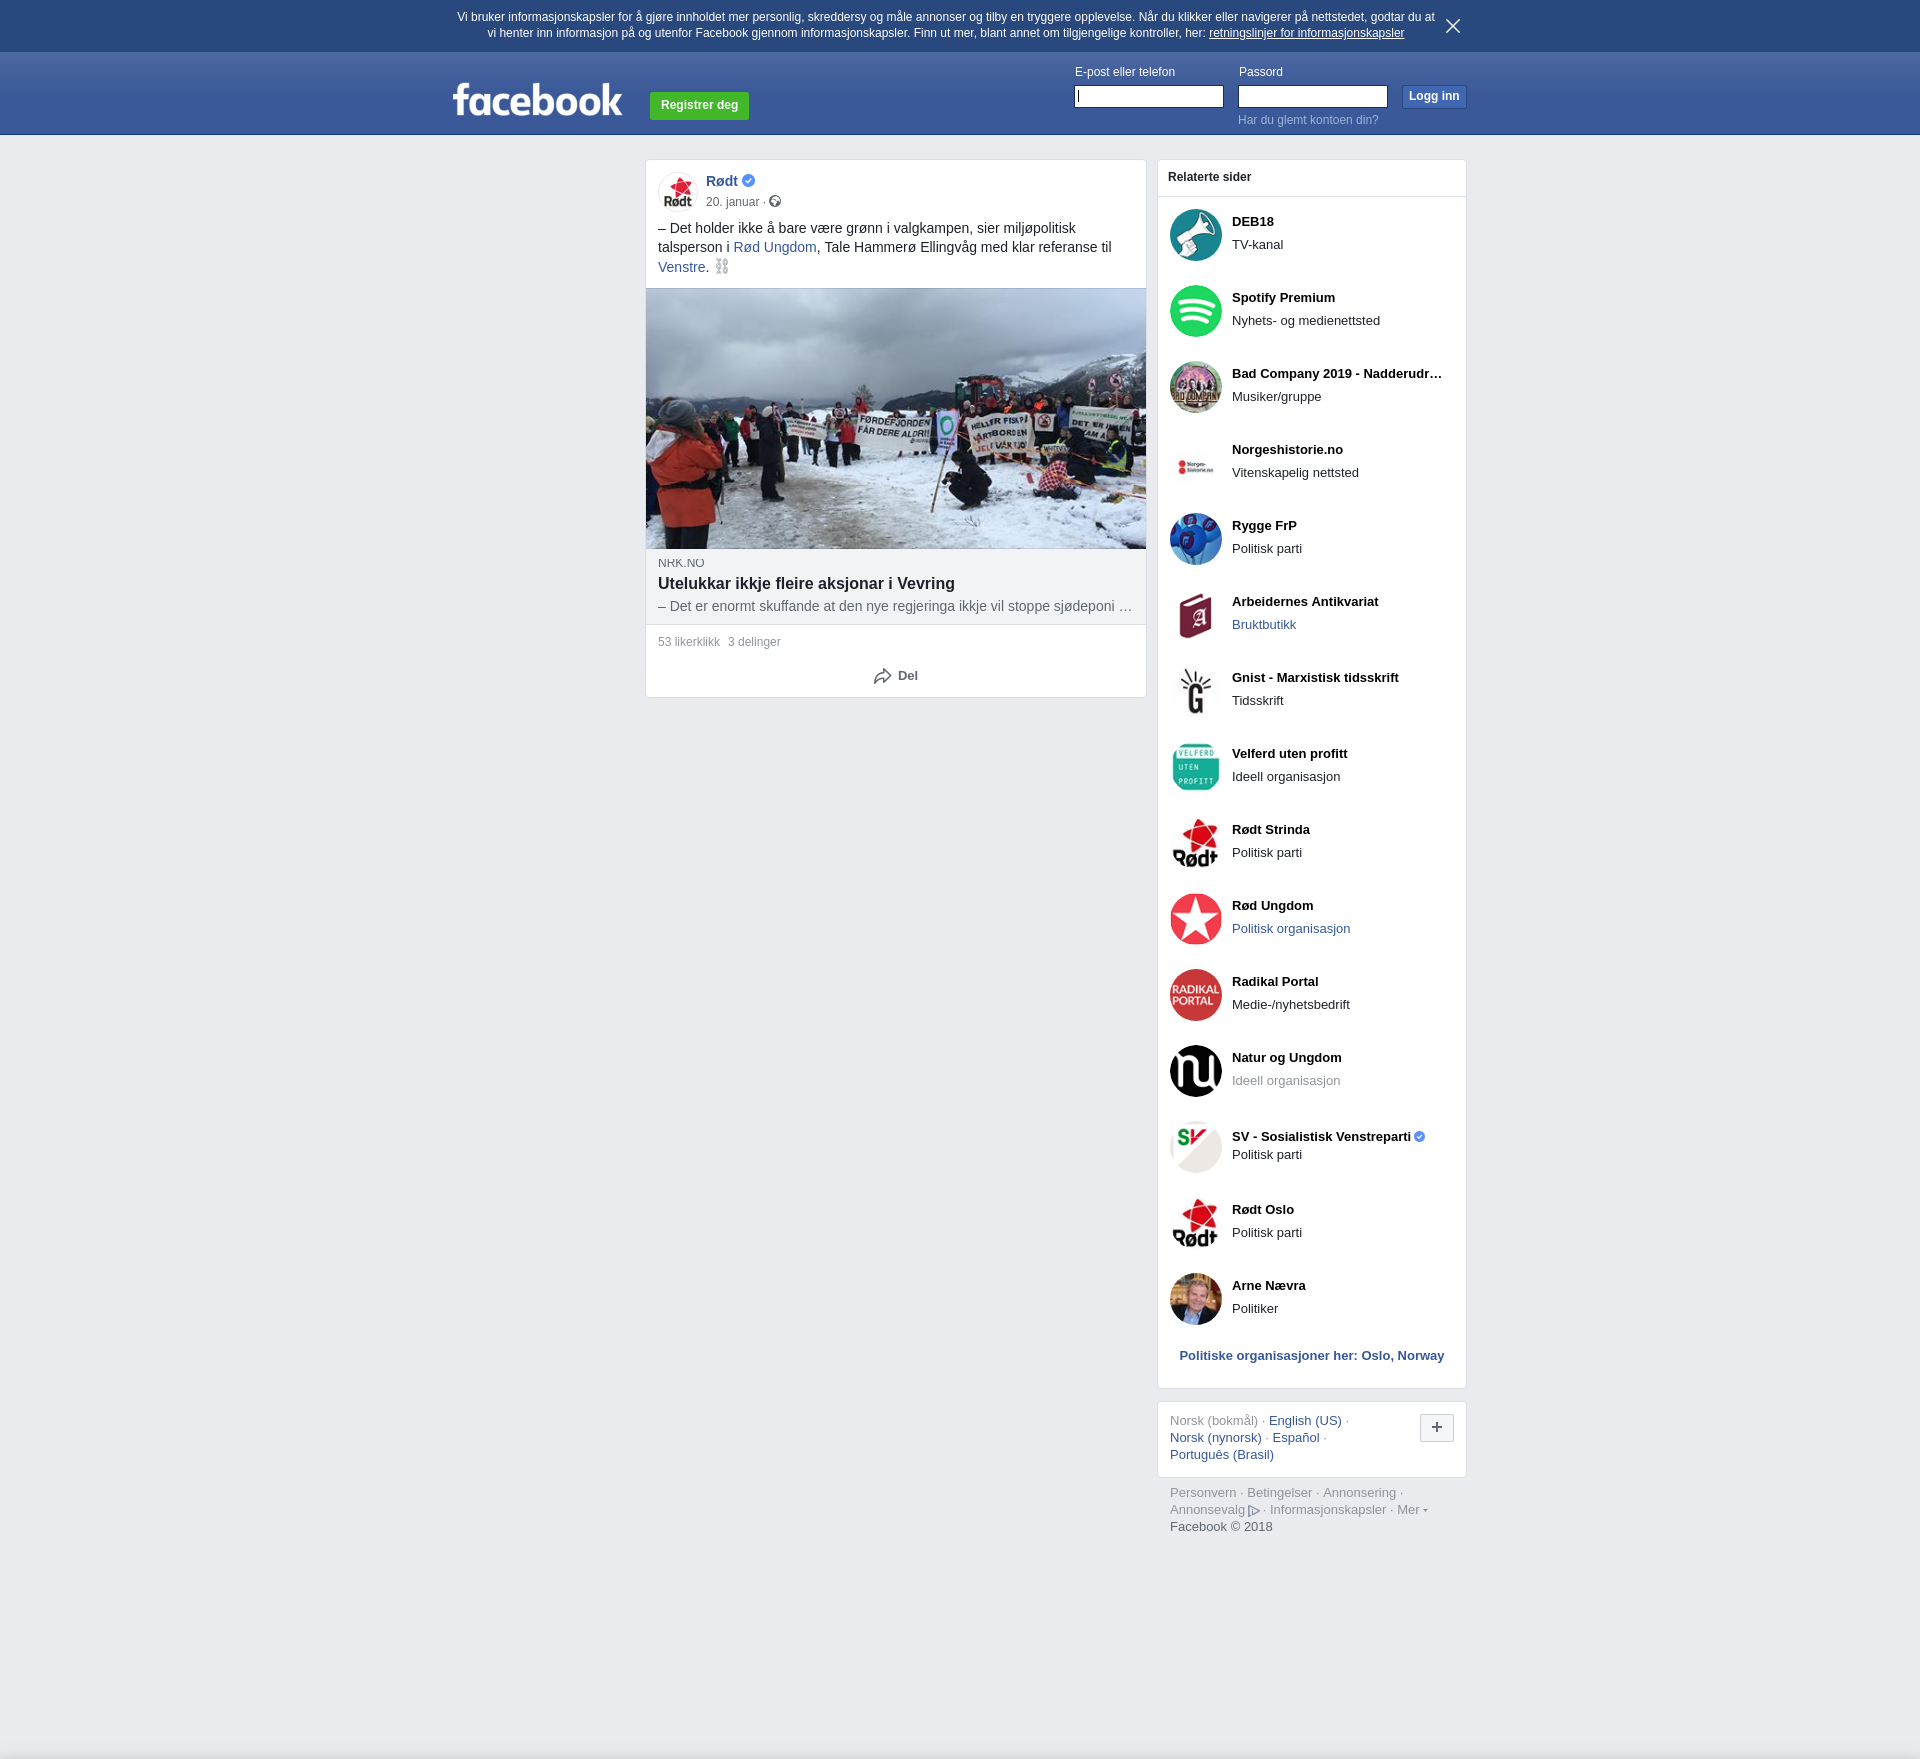Open the Rødt page name link
This screenshot has height=1759, width=1920.
coord(722,181)
